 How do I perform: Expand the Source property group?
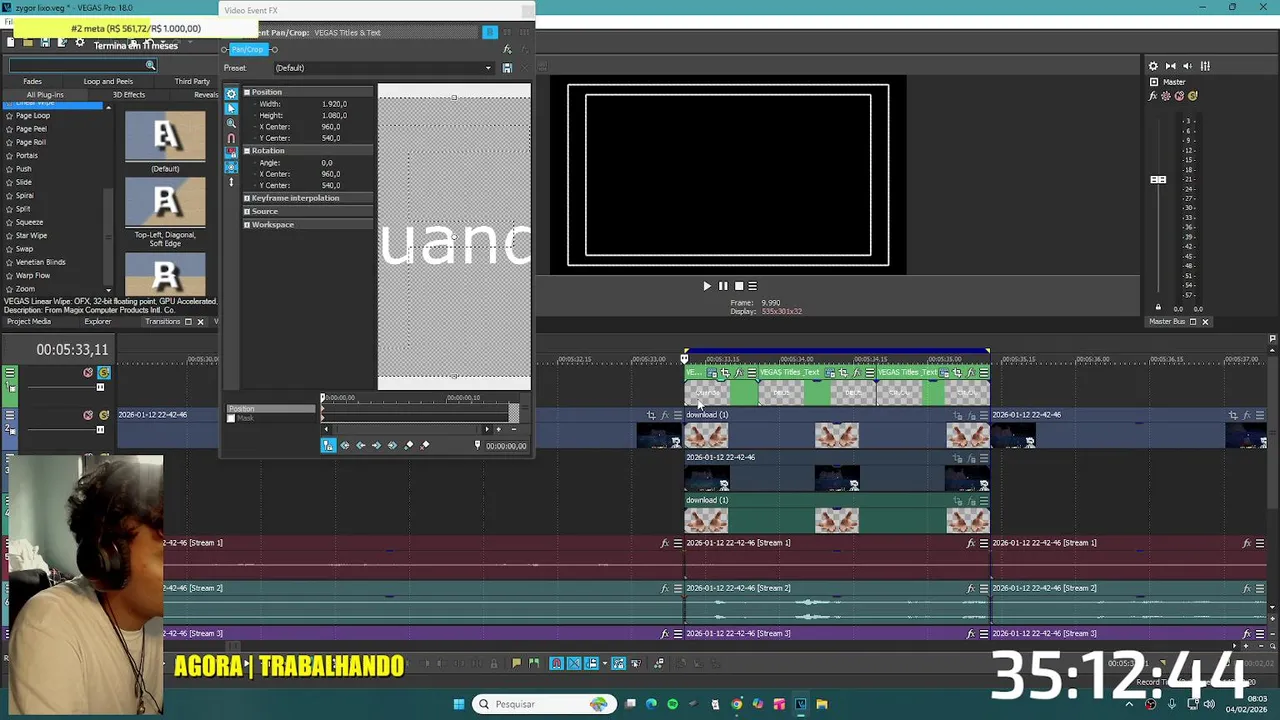coord(247,211)
